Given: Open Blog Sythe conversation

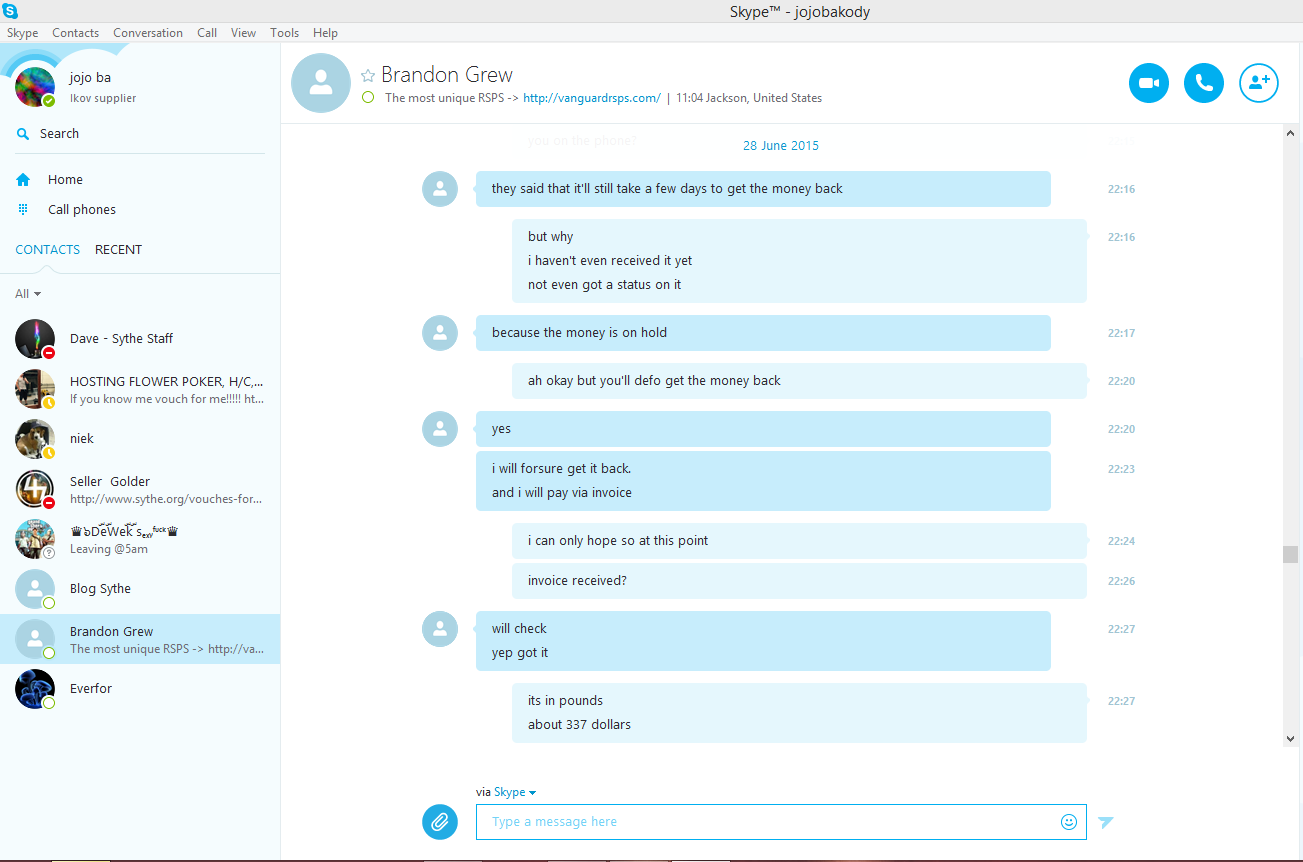Looking at the screenshot, I should [x=140, y=589].
